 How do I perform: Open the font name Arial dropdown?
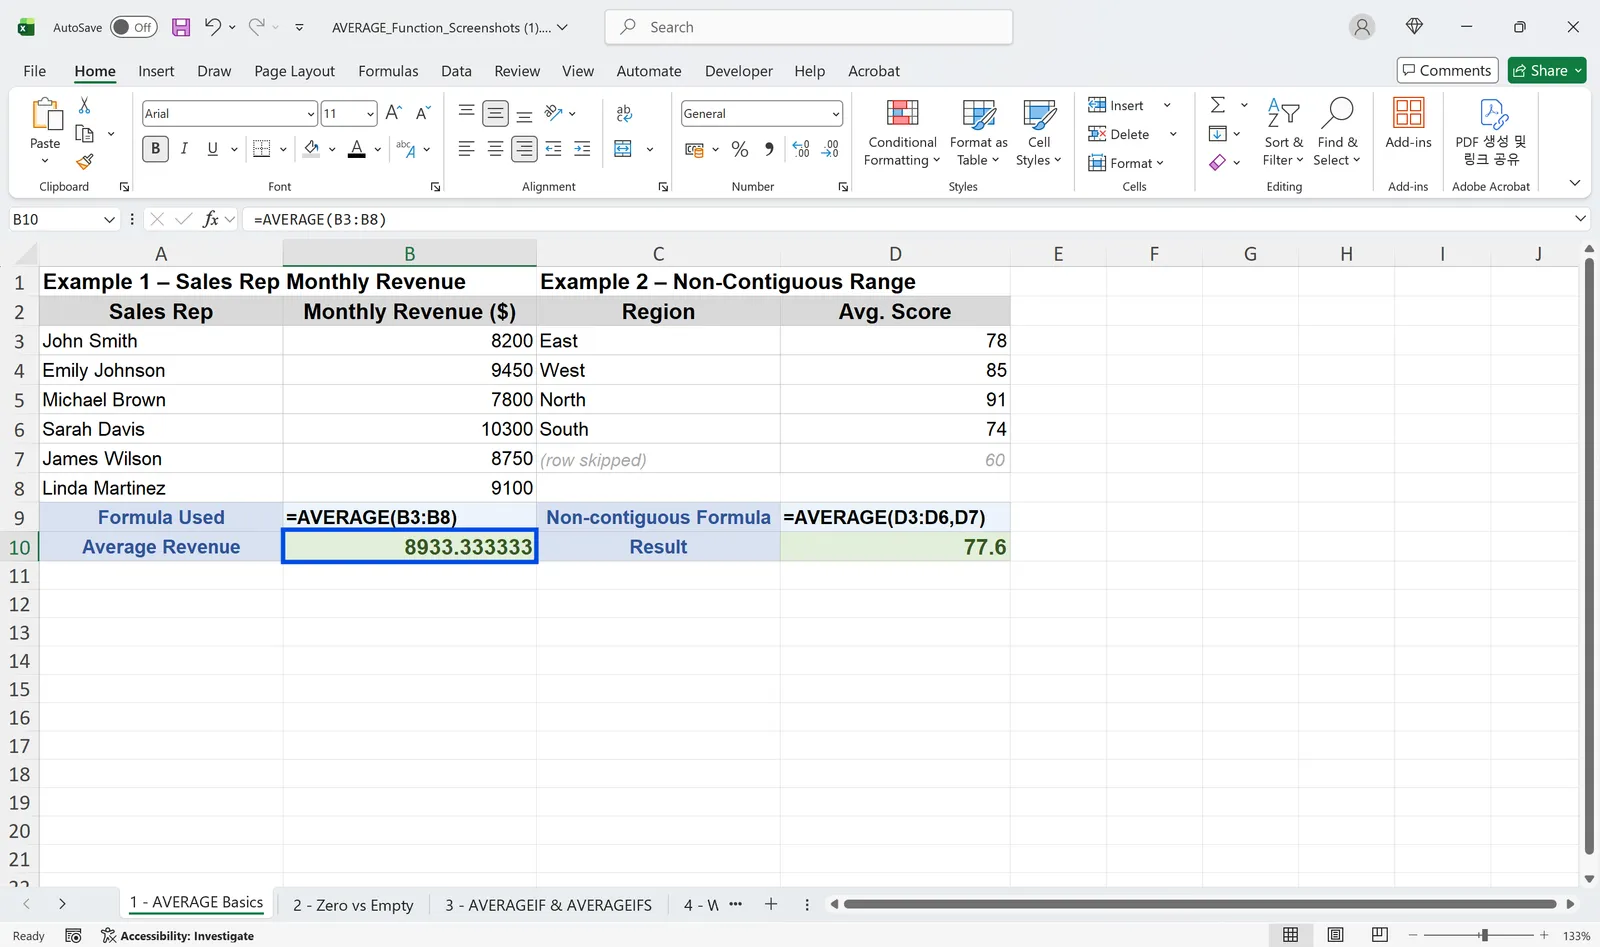[311, 114]
